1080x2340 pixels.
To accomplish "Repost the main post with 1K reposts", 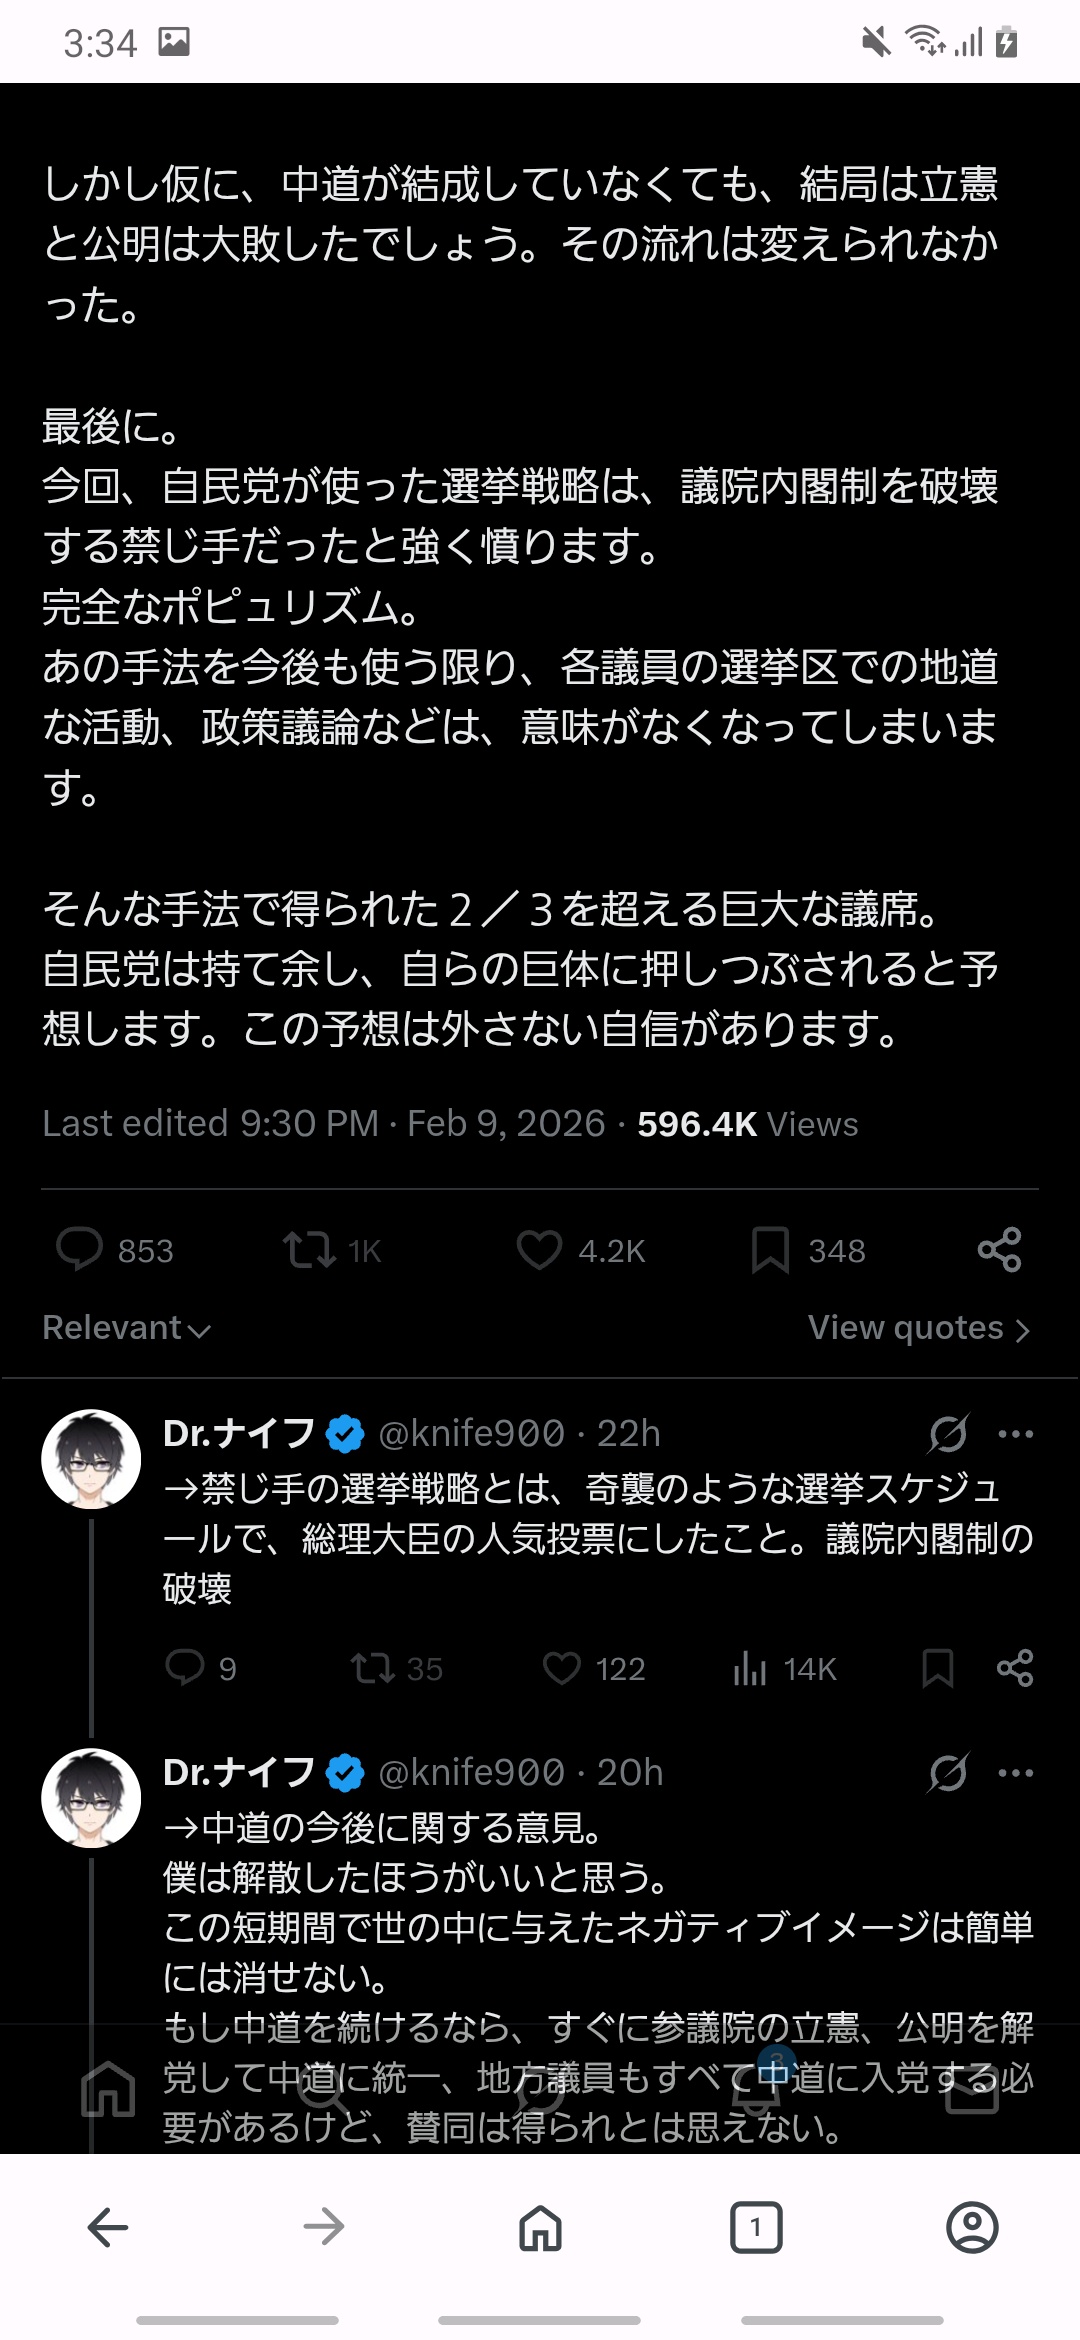I will (309, 1250).
